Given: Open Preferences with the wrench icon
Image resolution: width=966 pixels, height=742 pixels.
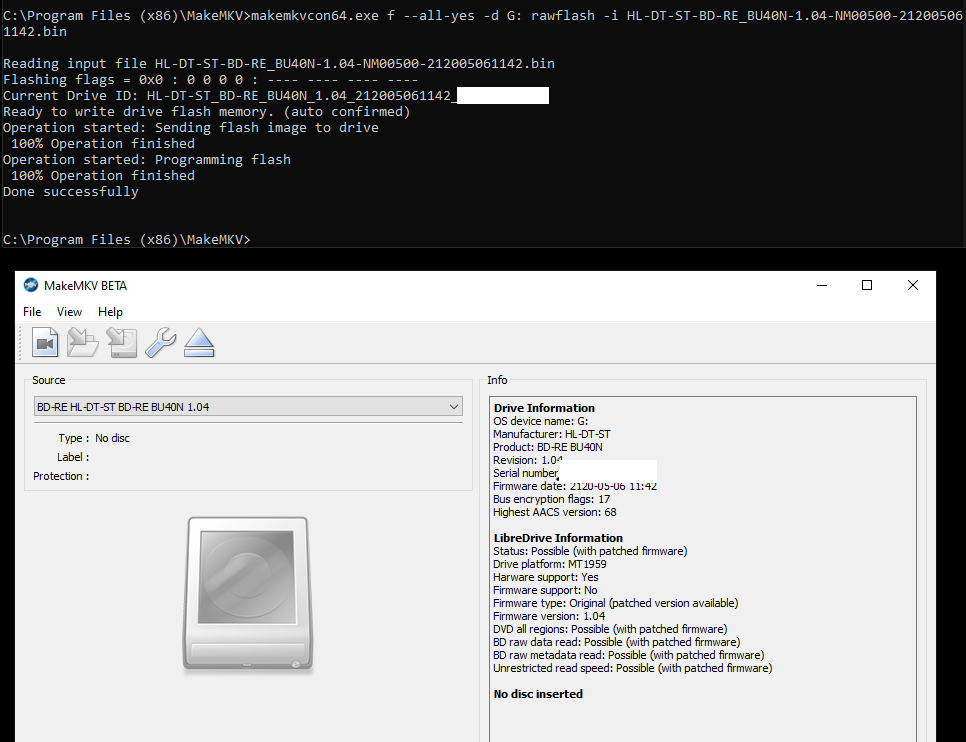Looking at the screenshot, I should tap(160, 343).
